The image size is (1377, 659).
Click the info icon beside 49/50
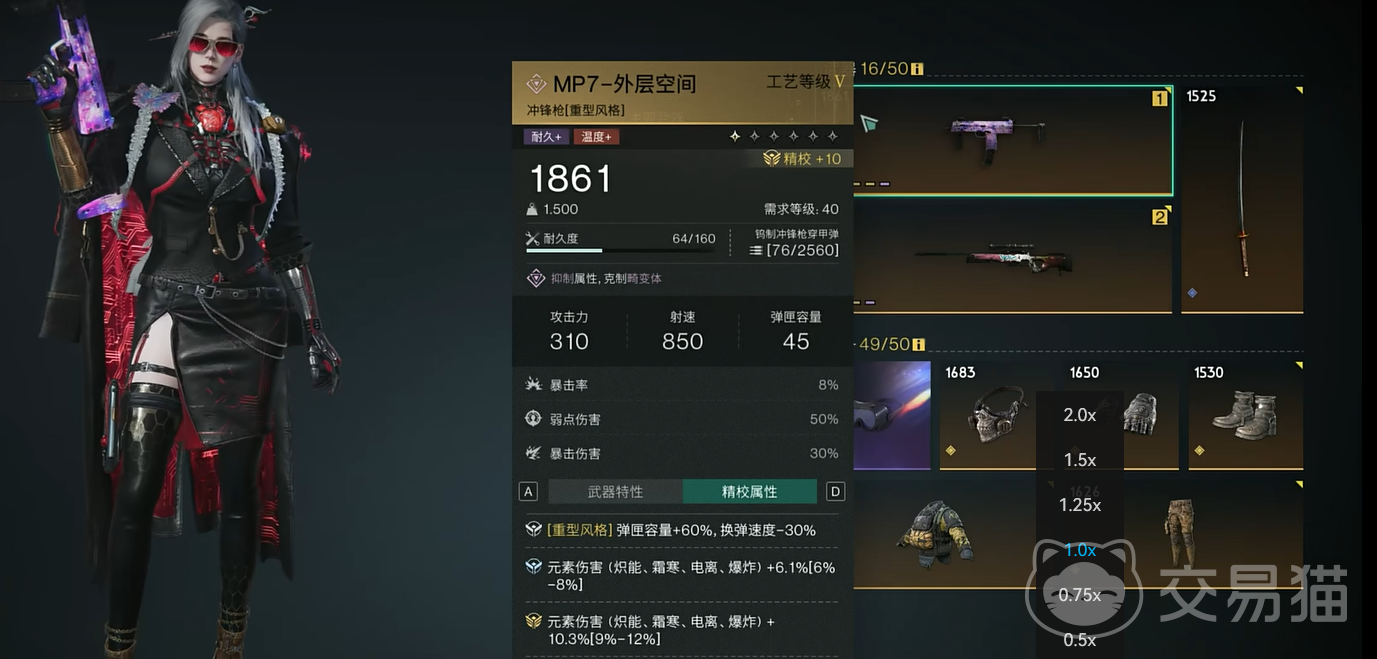tap(917, 345)
